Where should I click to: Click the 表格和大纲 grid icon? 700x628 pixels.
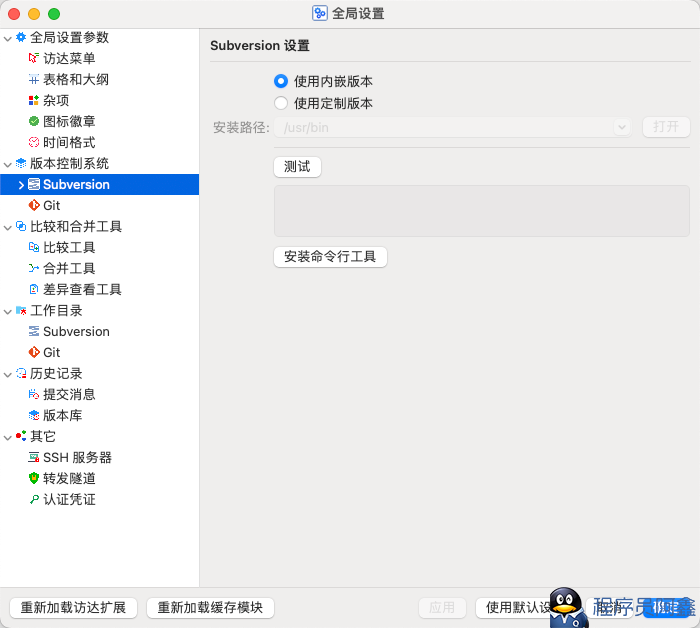pyautogui.click(x=34, y=79)
